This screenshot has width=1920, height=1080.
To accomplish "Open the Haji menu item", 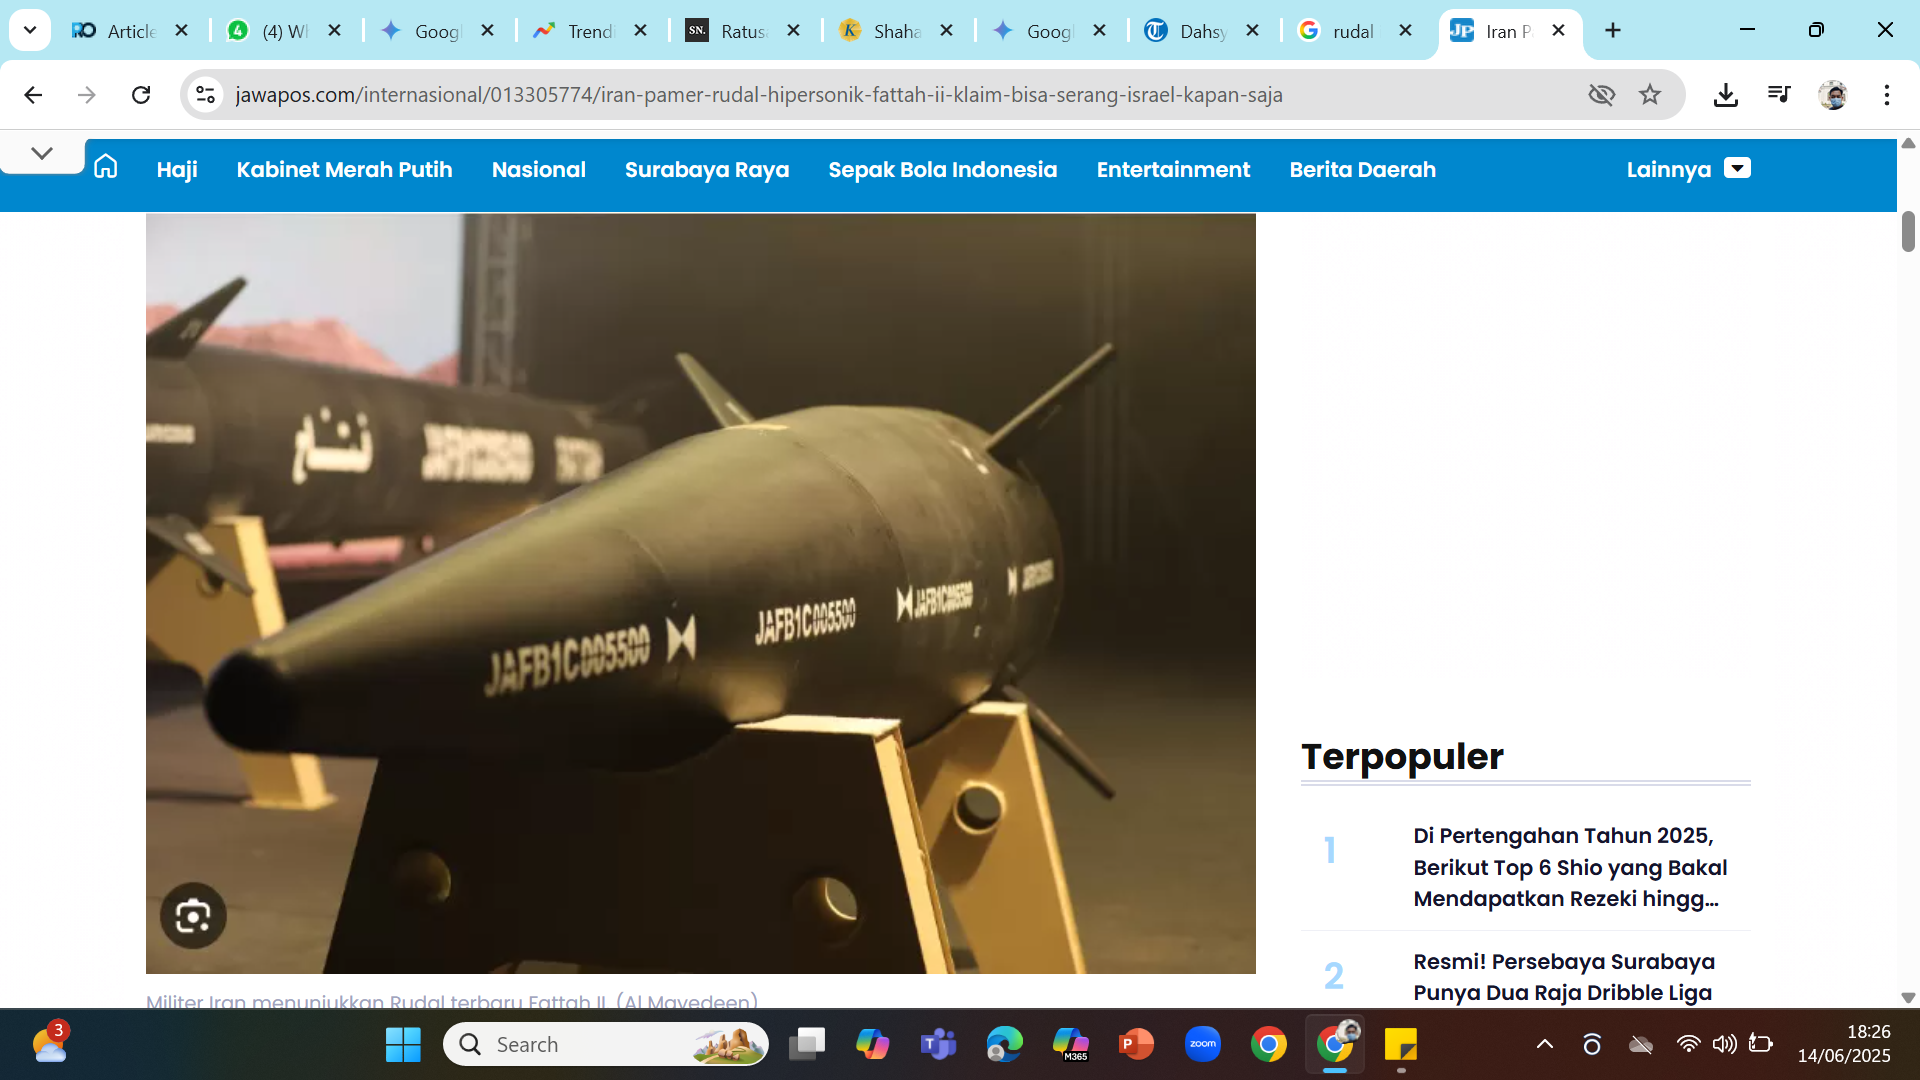I will [x=177, y=170].
